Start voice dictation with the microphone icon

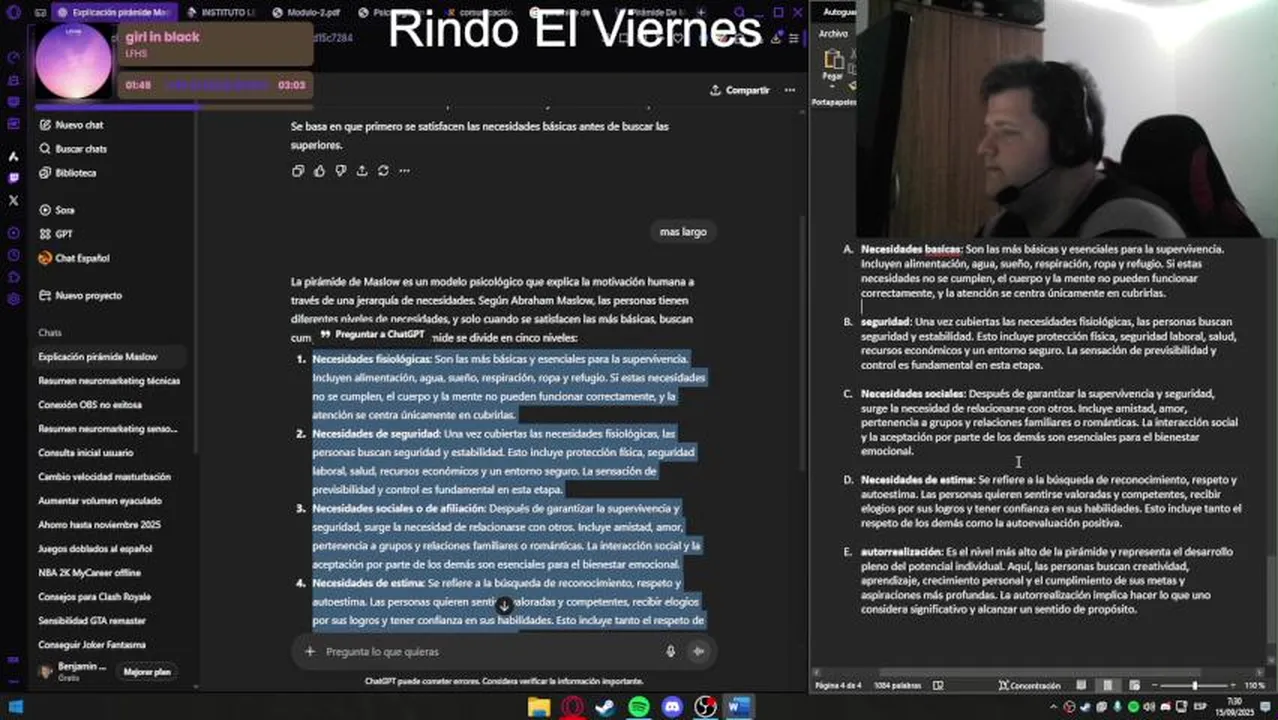coord(670,651)
